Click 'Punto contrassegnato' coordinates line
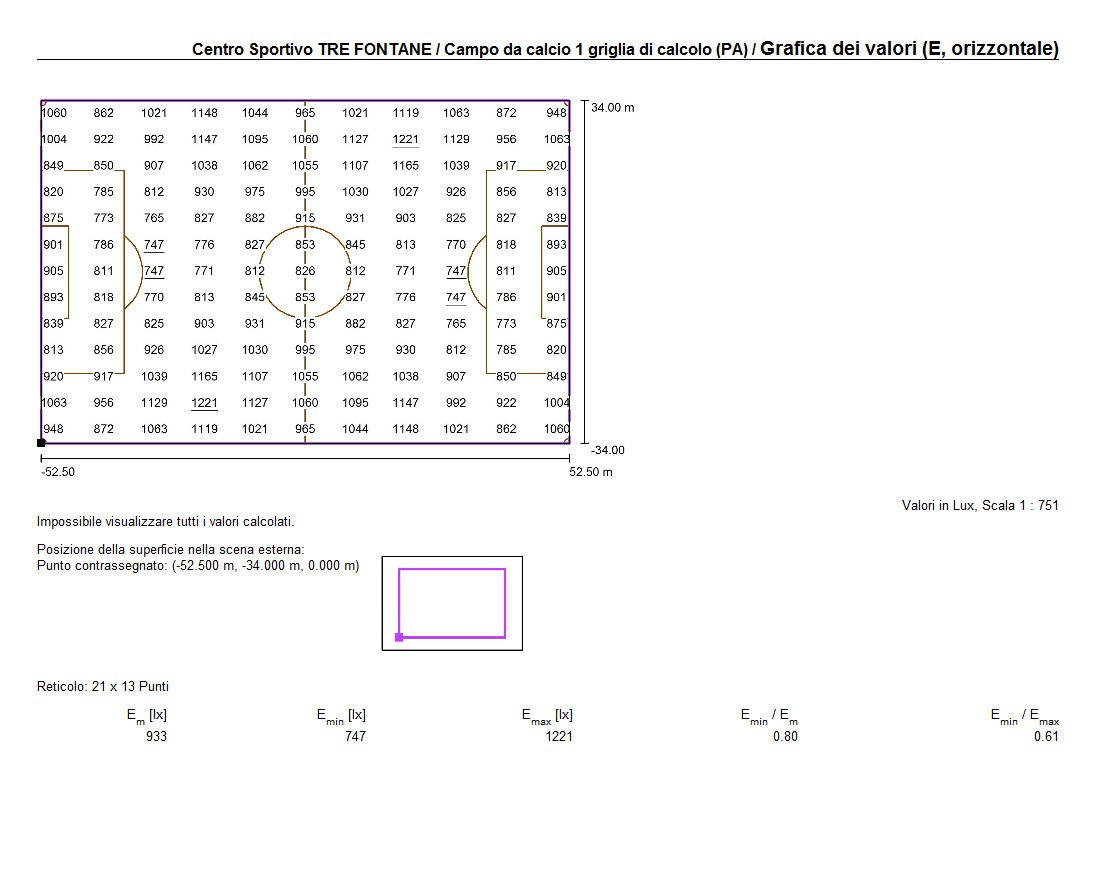 click(x=198, y=565)
